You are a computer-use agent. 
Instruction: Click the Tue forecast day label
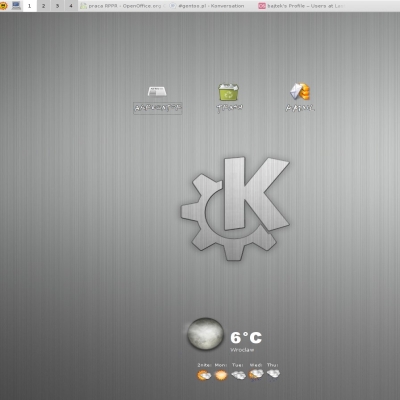coord(238,365)
